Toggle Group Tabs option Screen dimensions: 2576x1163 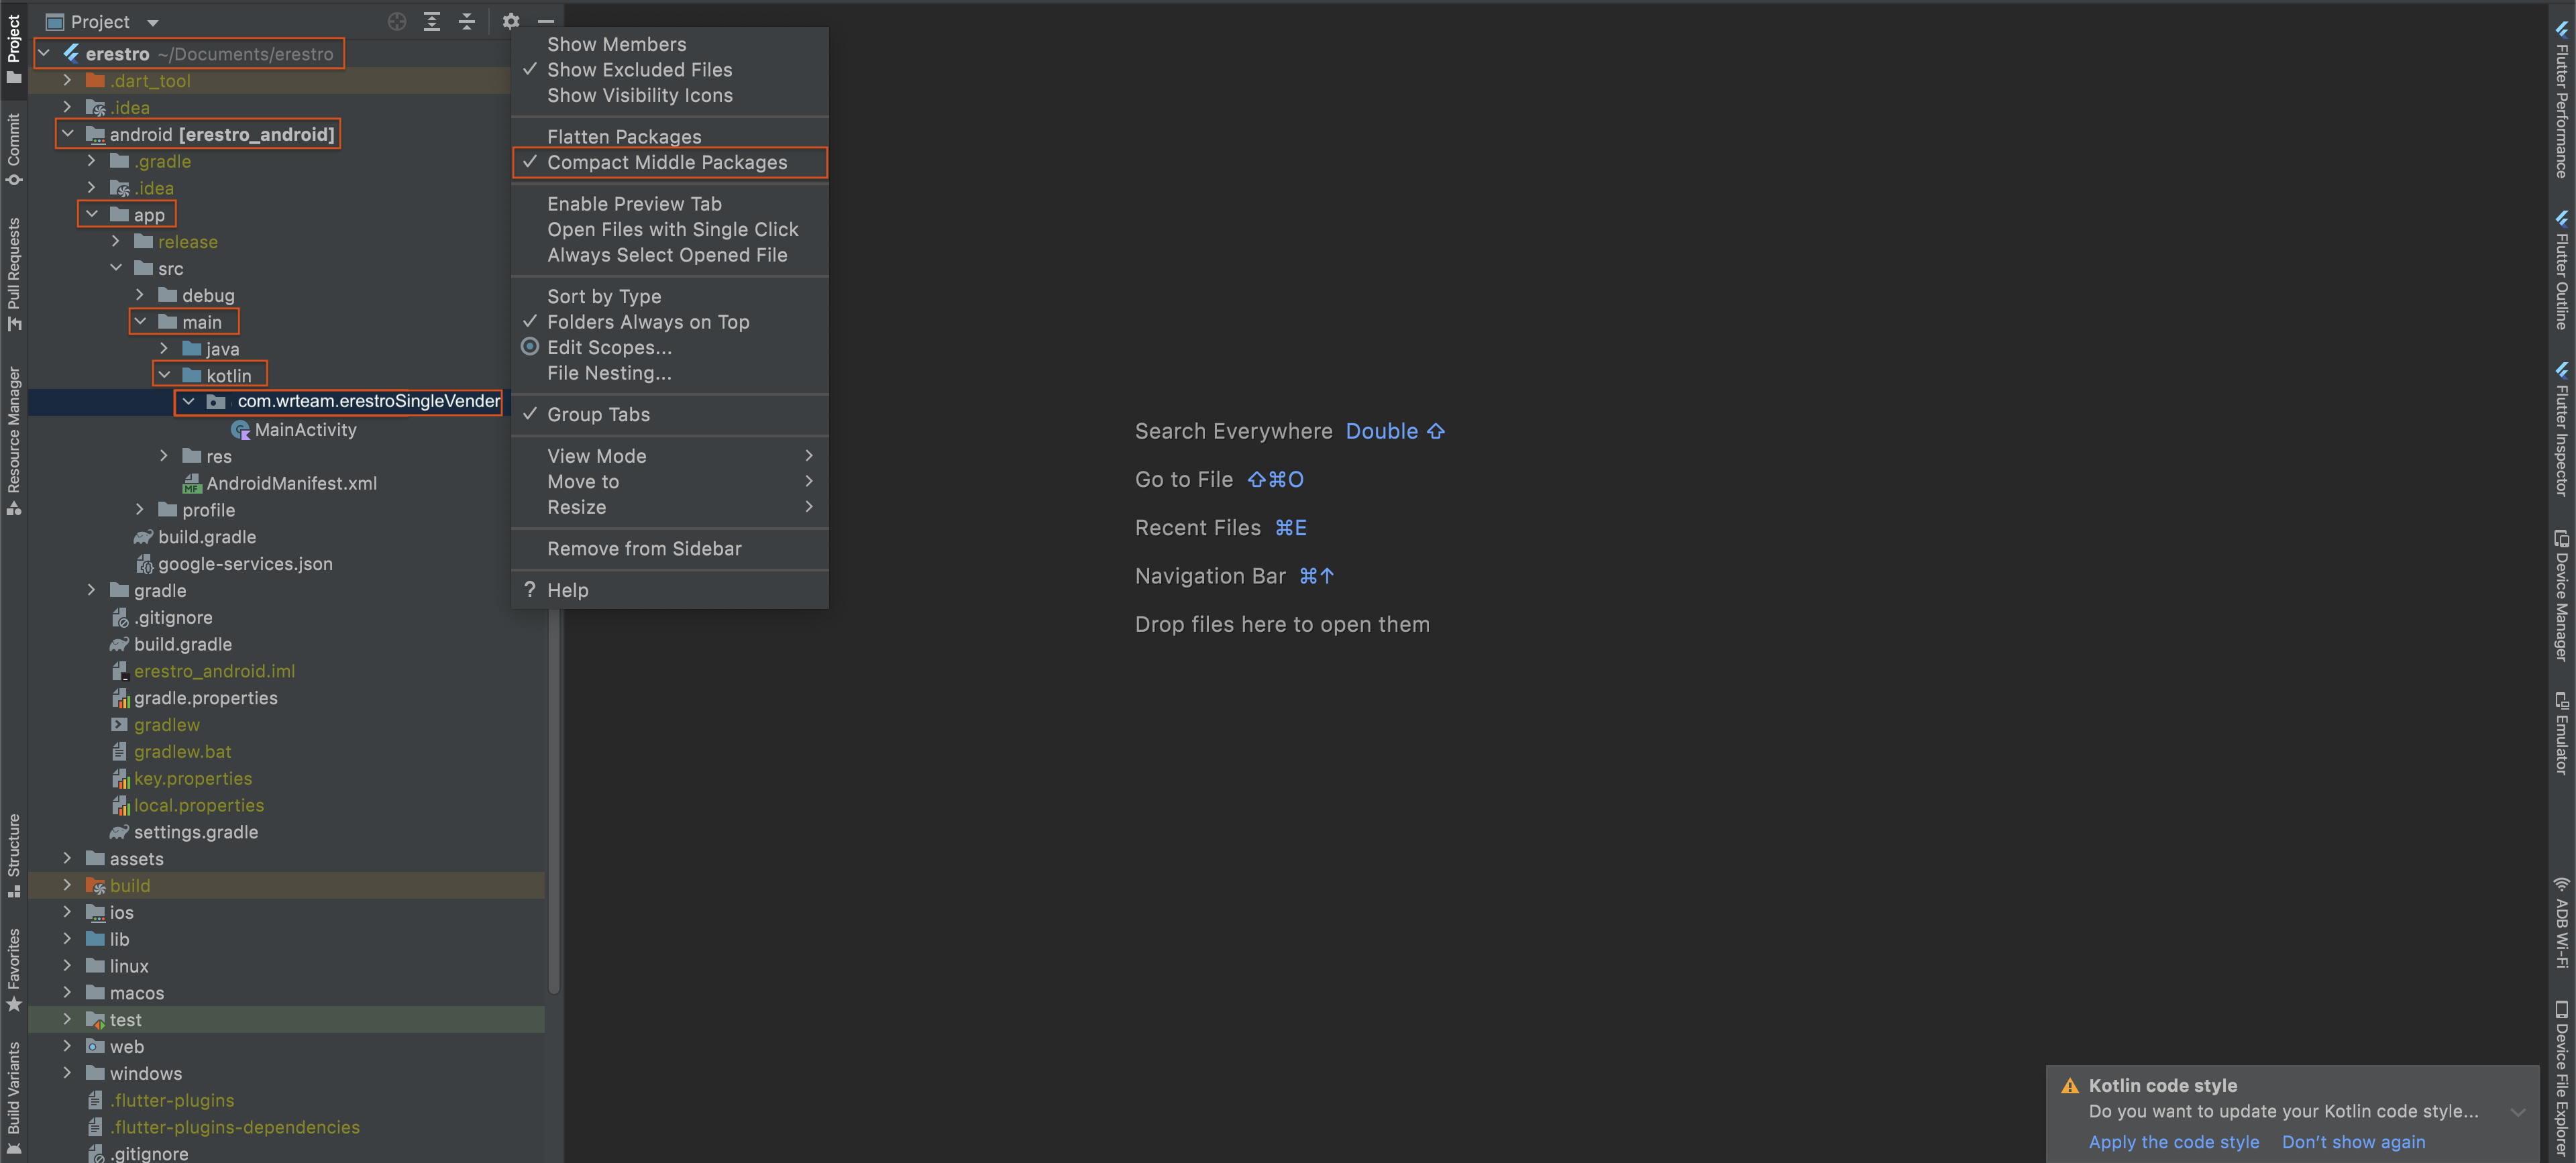(x=669, y=414)
